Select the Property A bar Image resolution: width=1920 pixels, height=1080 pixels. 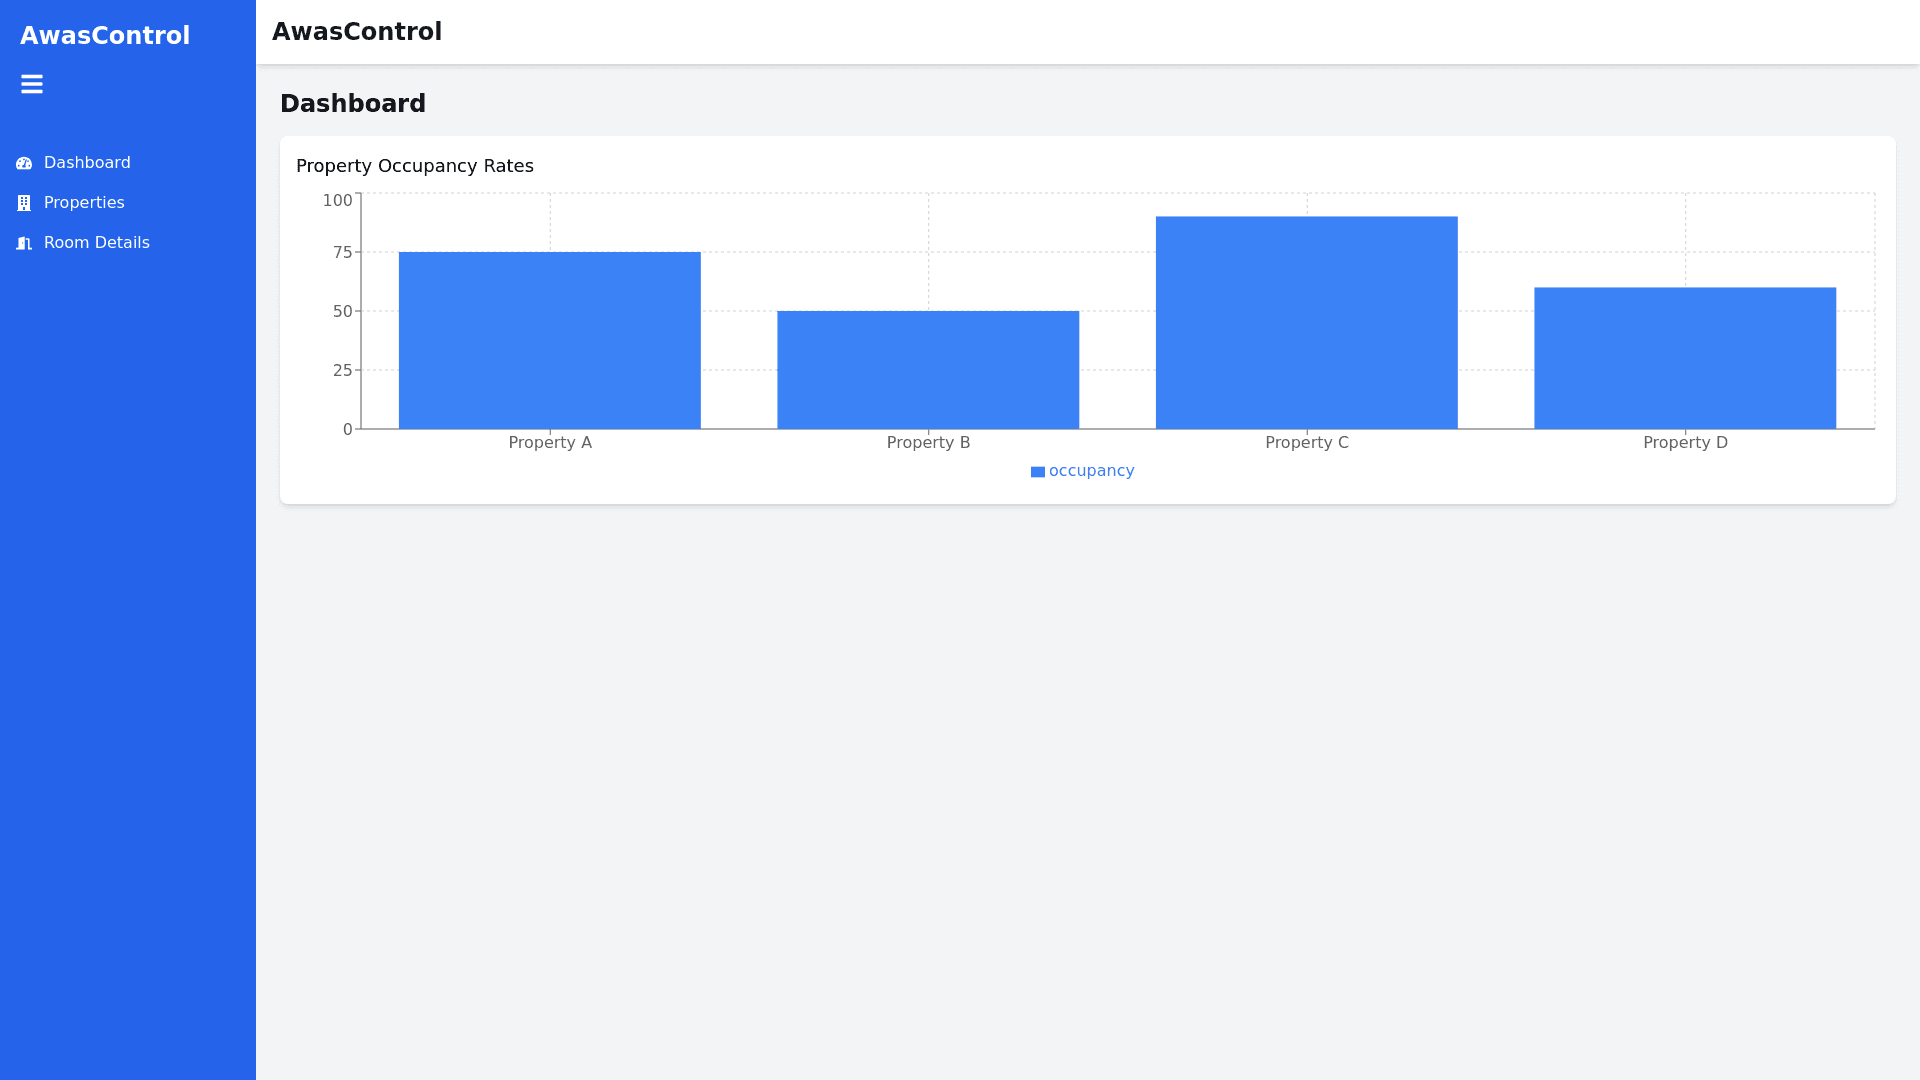tap(550, 340)
